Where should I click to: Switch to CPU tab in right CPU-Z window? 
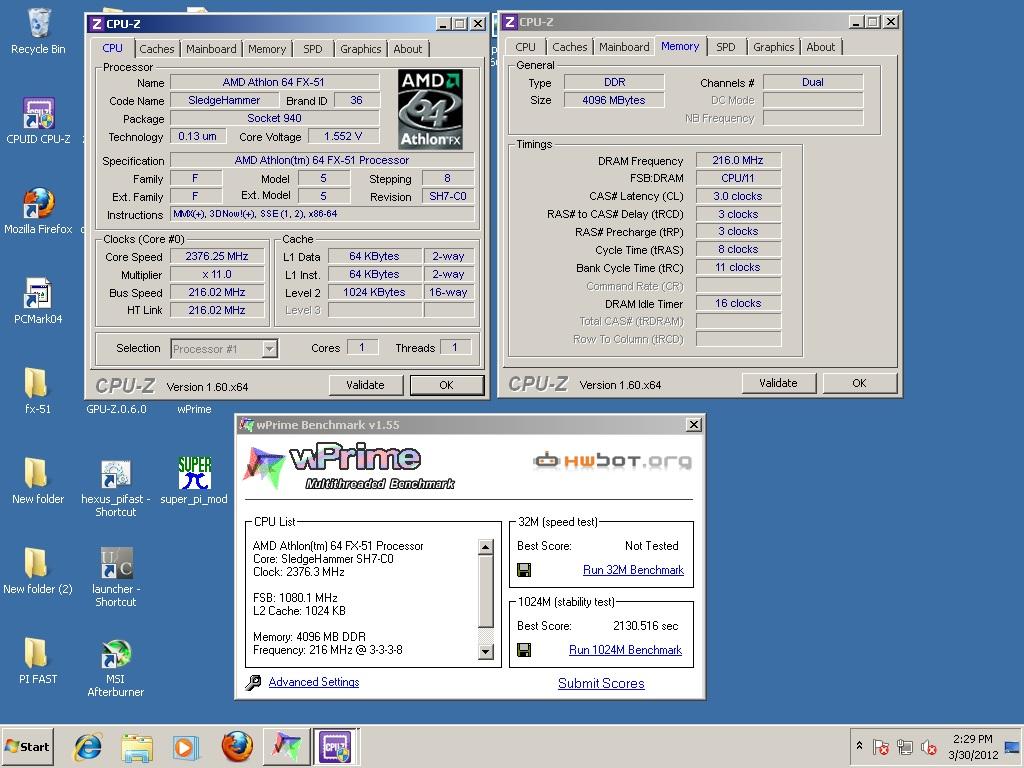point(525,47)
